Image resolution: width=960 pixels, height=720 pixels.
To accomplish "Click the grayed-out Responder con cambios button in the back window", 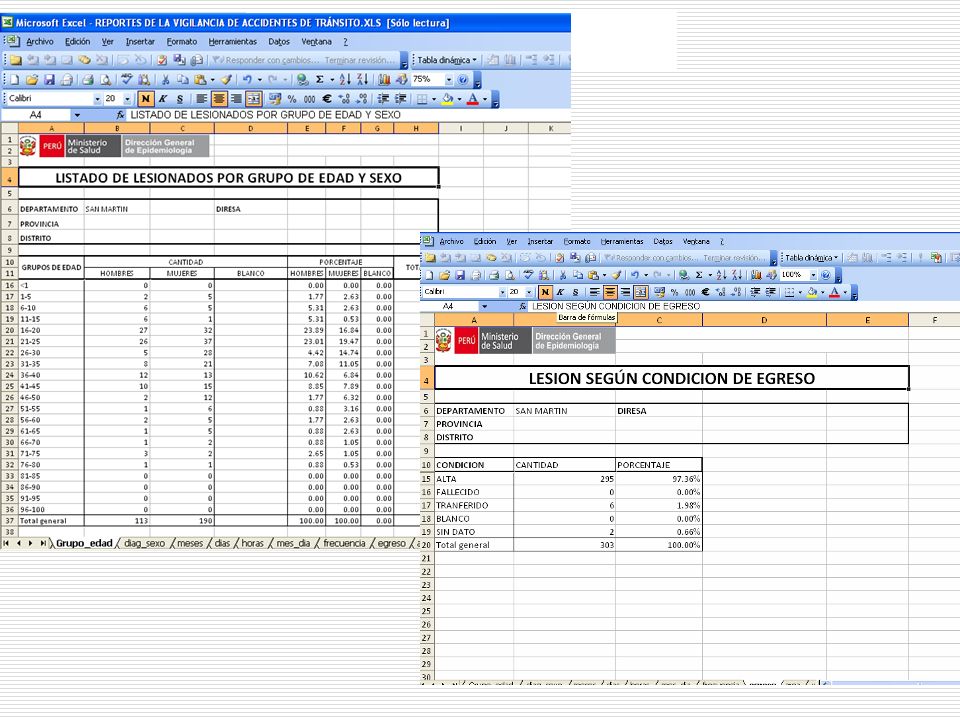I will tap(266, 60).
